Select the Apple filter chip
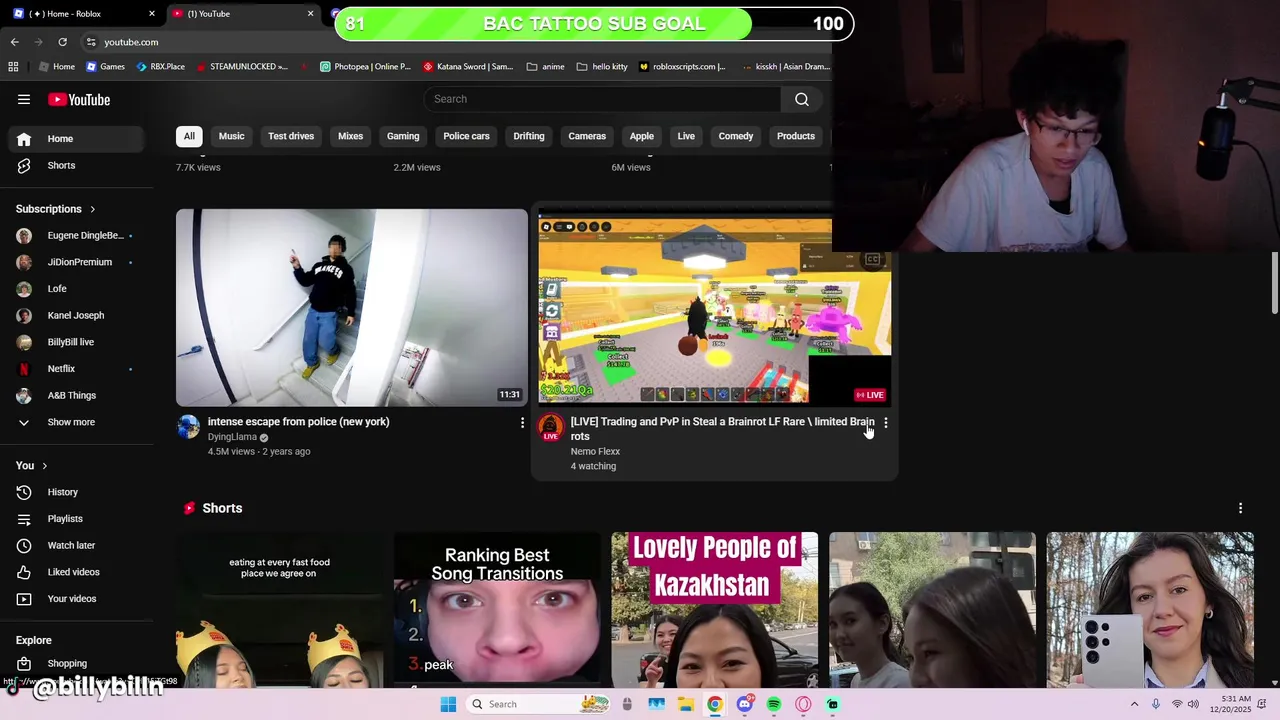1280x720 pixels. (x=642, y=136)
